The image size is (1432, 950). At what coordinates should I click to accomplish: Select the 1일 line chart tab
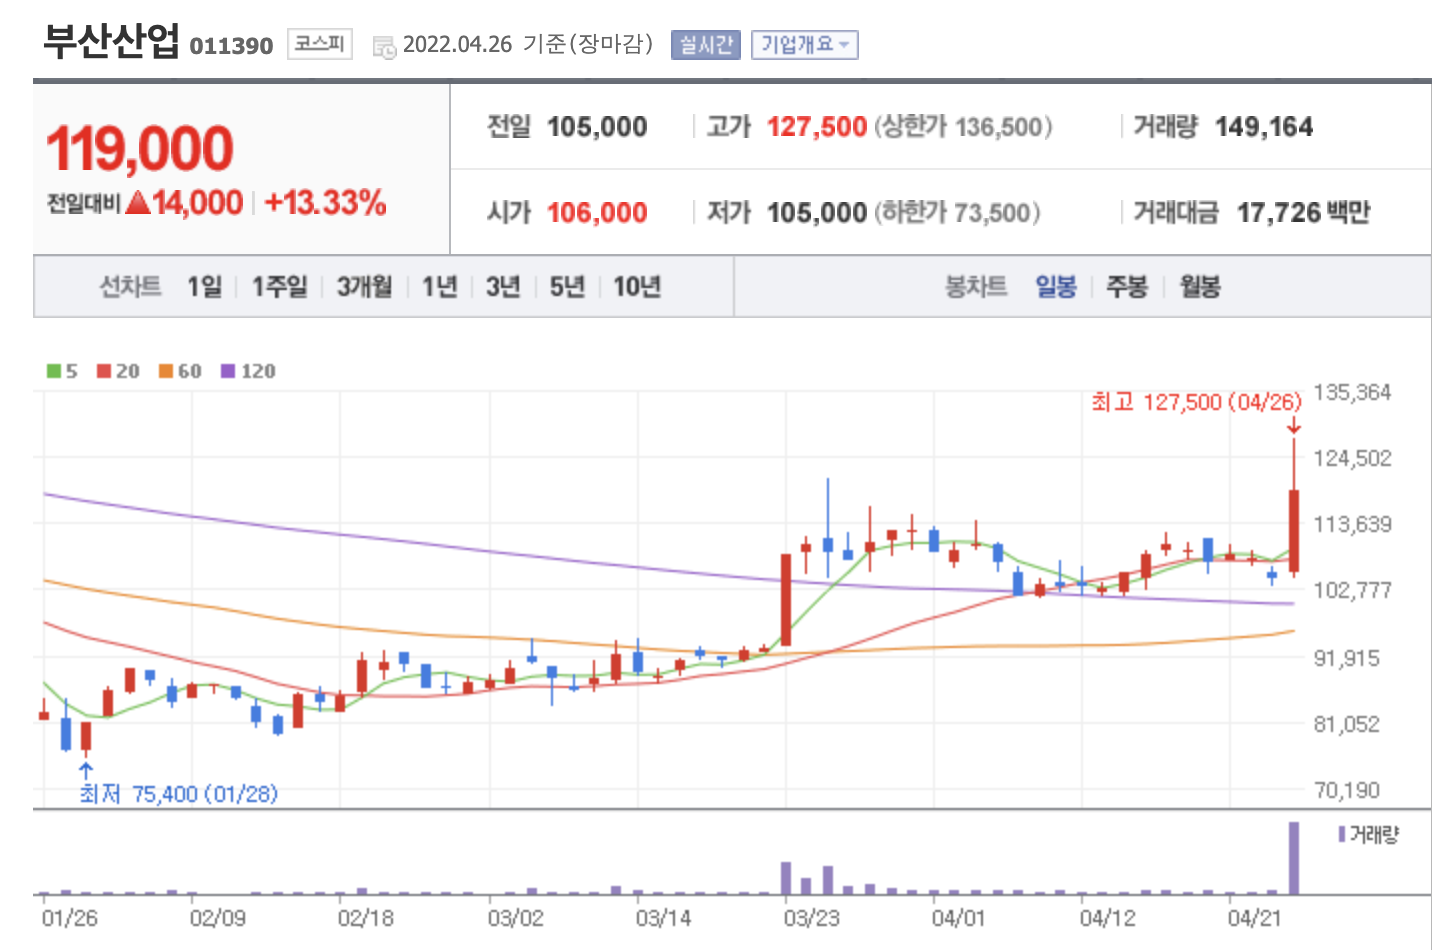point(205,287)
